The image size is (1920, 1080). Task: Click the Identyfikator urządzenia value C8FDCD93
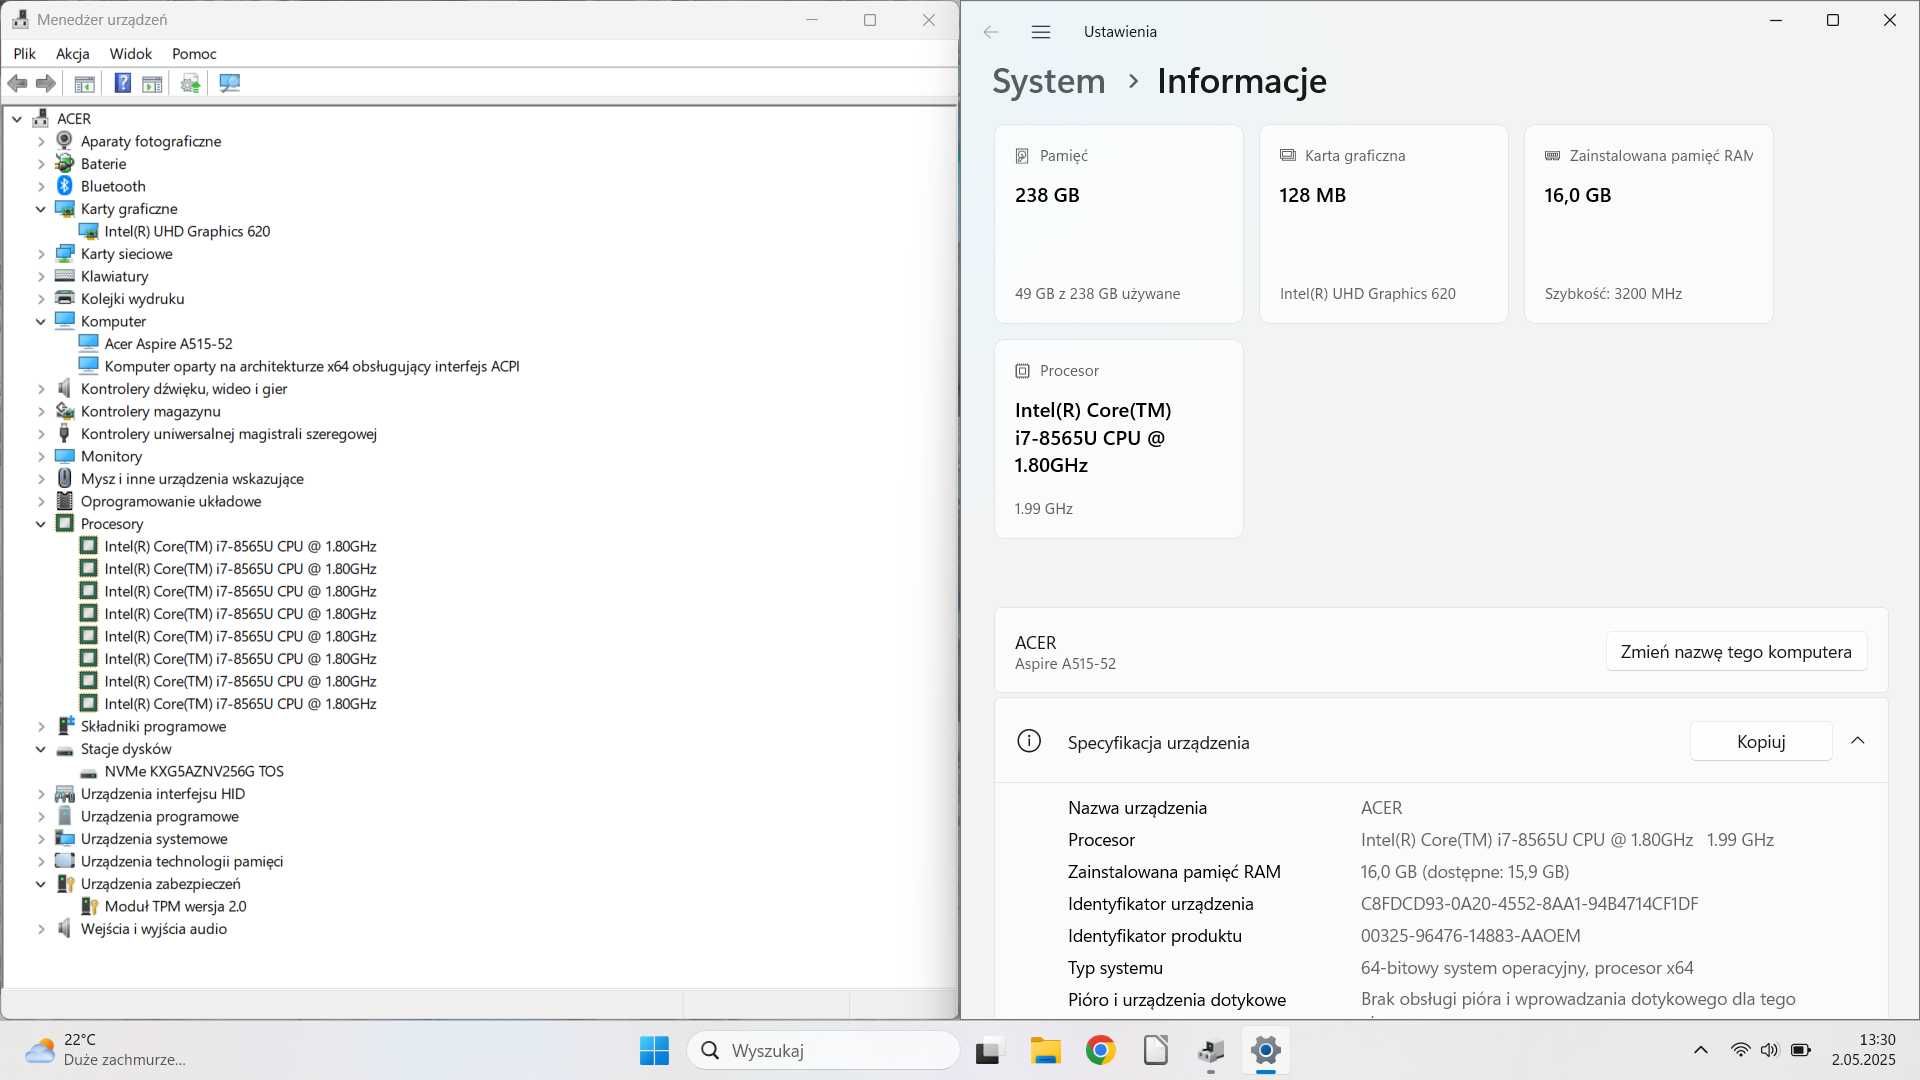click(1529, 904)
